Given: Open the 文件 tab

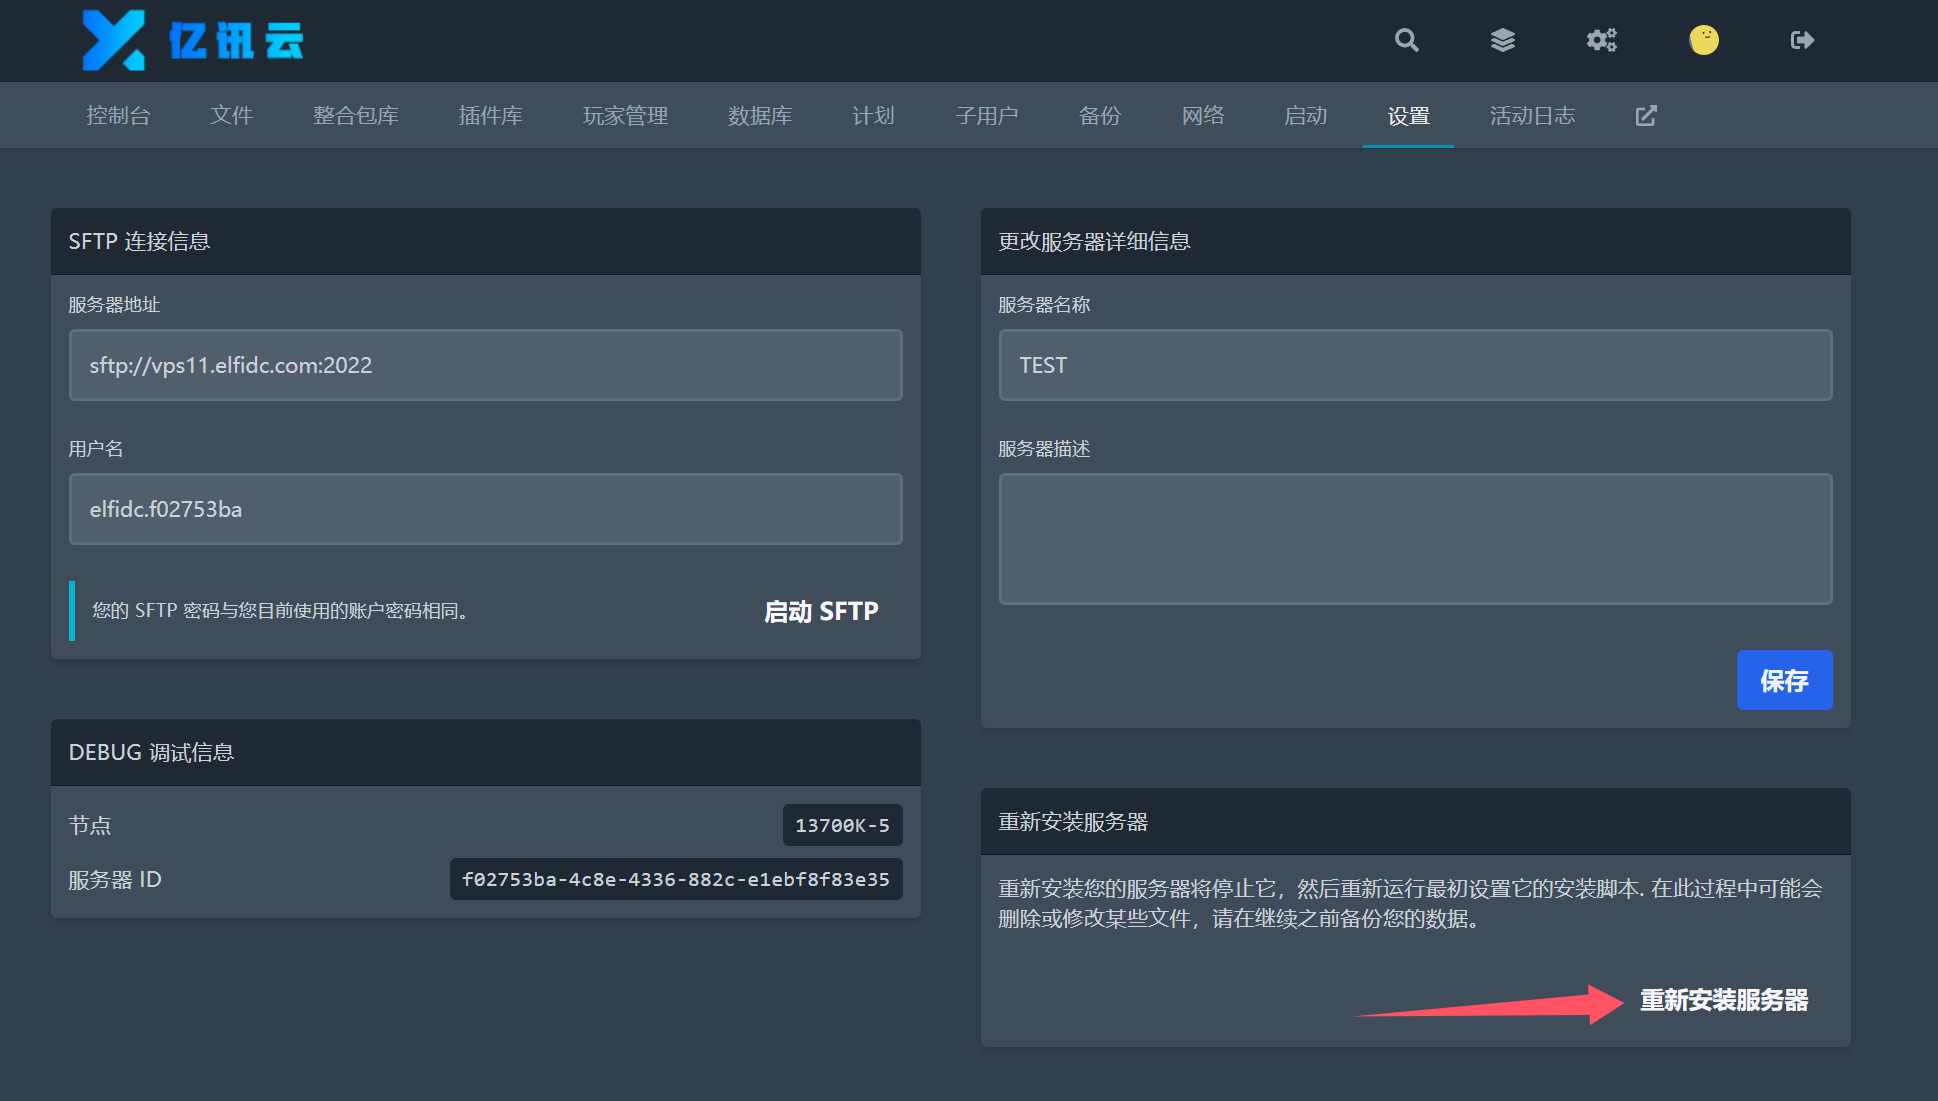Looking at the screenshot, I should coord(231,116).
